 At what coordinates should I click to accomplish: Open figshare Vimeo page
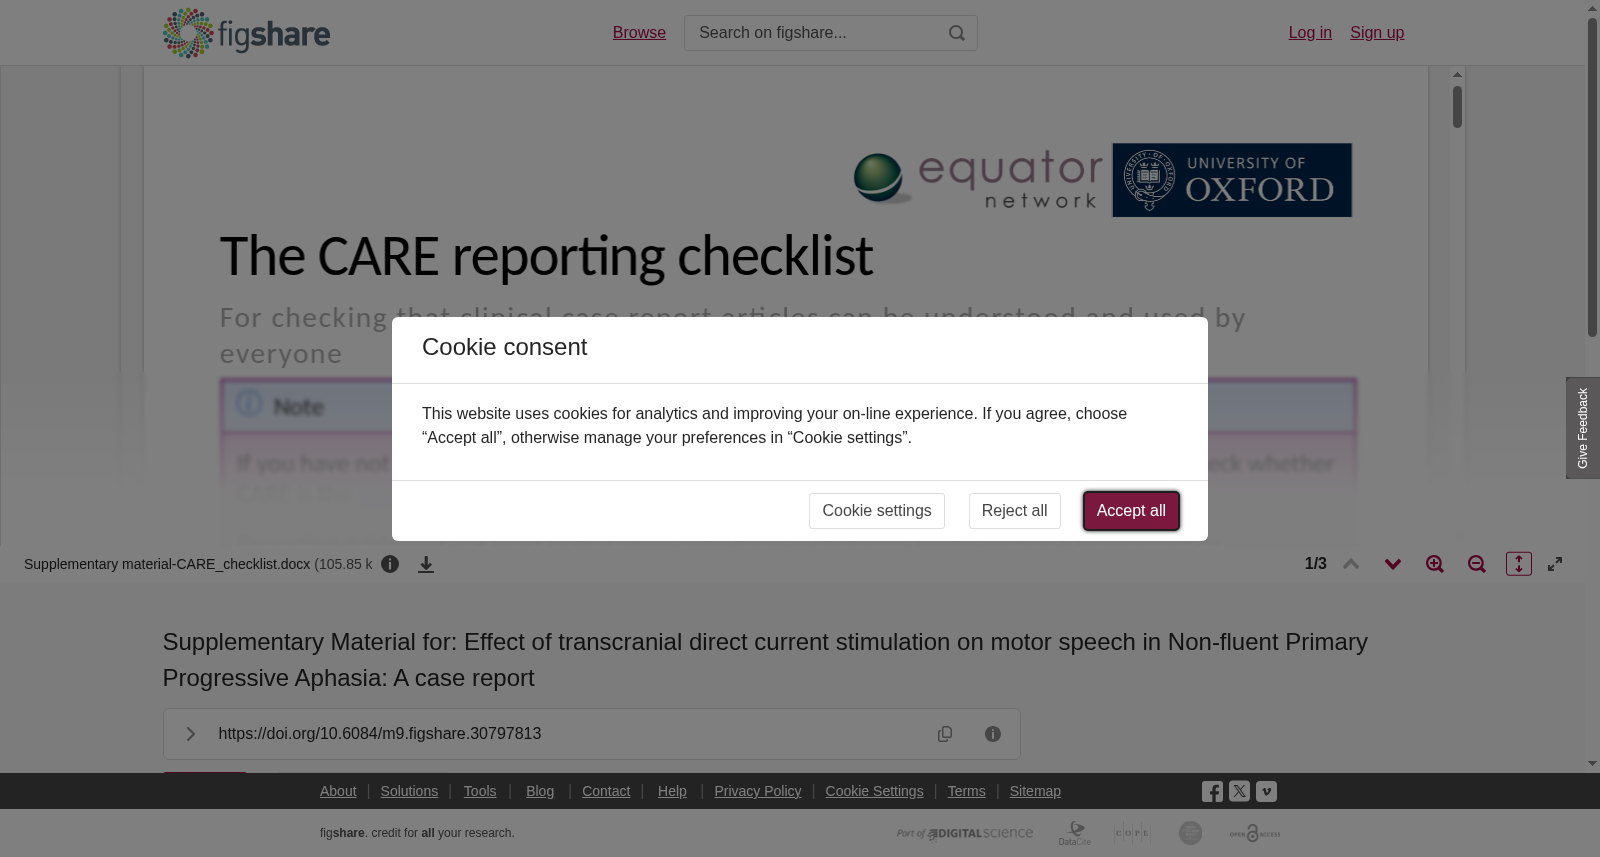pyautogui.click(x=1266, y=791)
